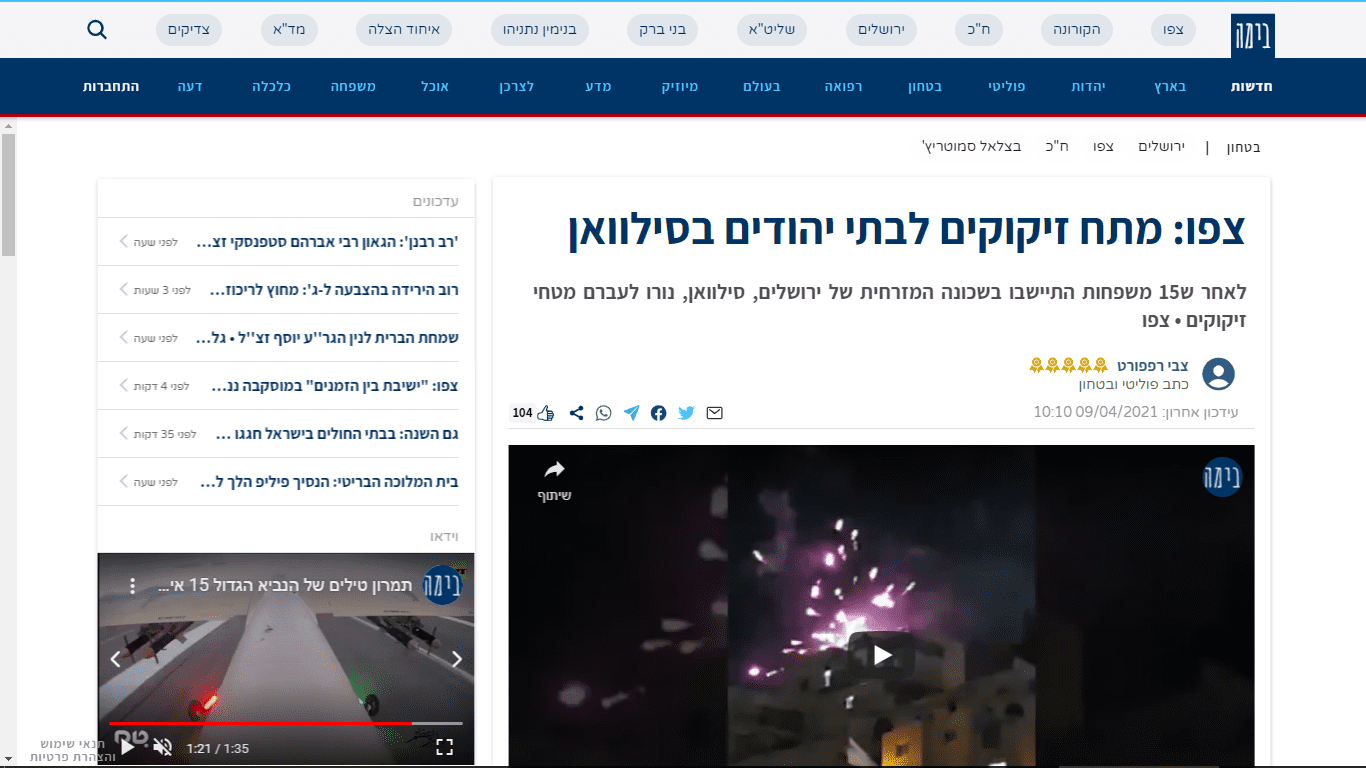
Task: Enter fullscreen on sidebar video
Action: coord(445,746)
